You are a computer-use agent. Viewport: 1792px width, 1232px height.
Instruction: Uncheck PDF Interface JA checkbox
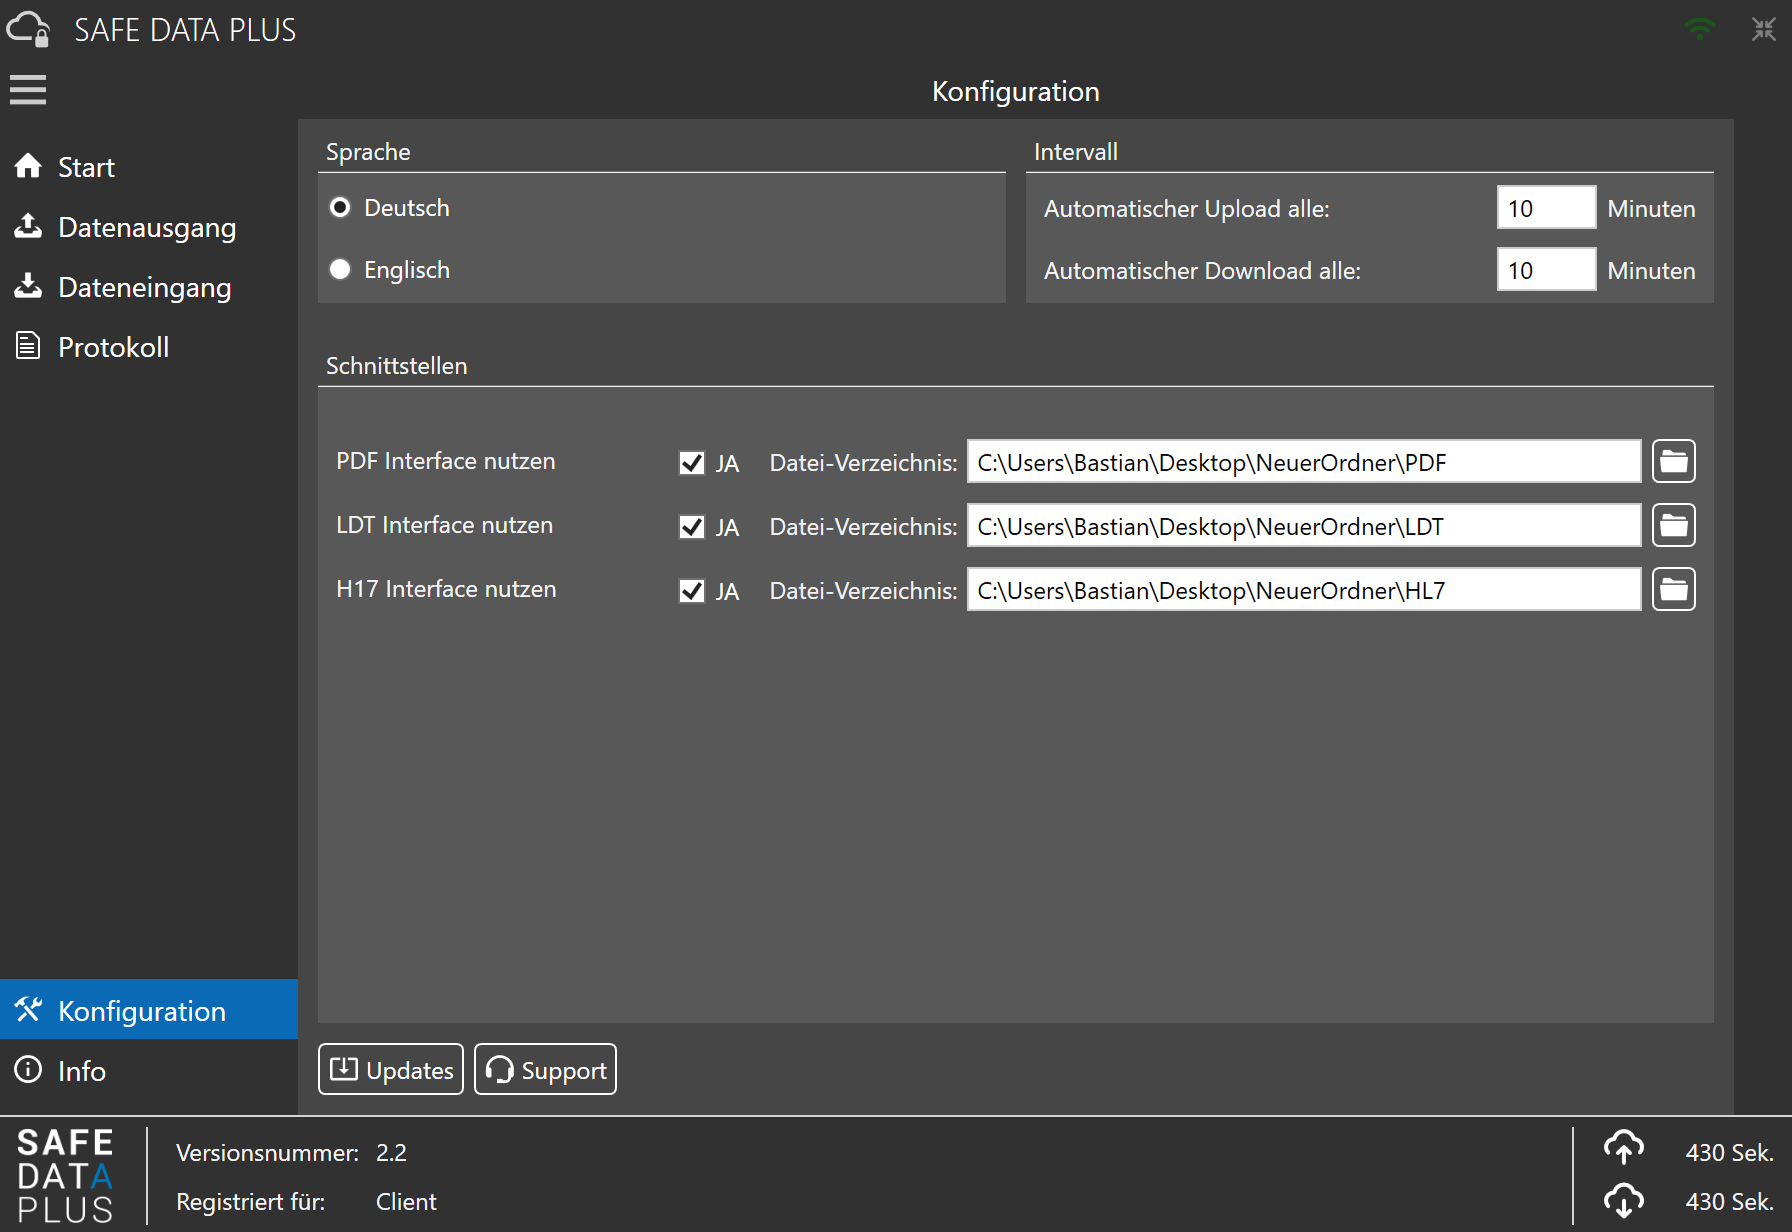(x=692, y=463)
